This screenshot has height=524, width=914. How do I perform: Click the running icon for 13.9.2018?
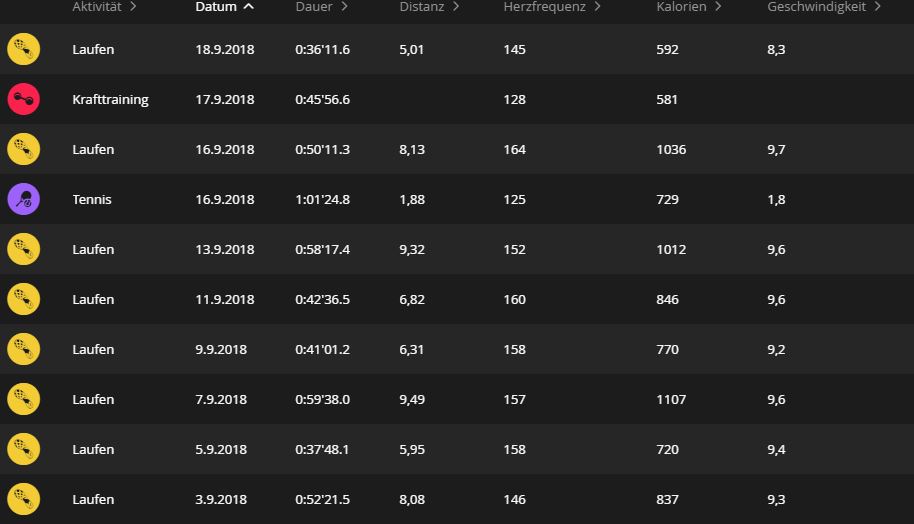pos(23,249)
